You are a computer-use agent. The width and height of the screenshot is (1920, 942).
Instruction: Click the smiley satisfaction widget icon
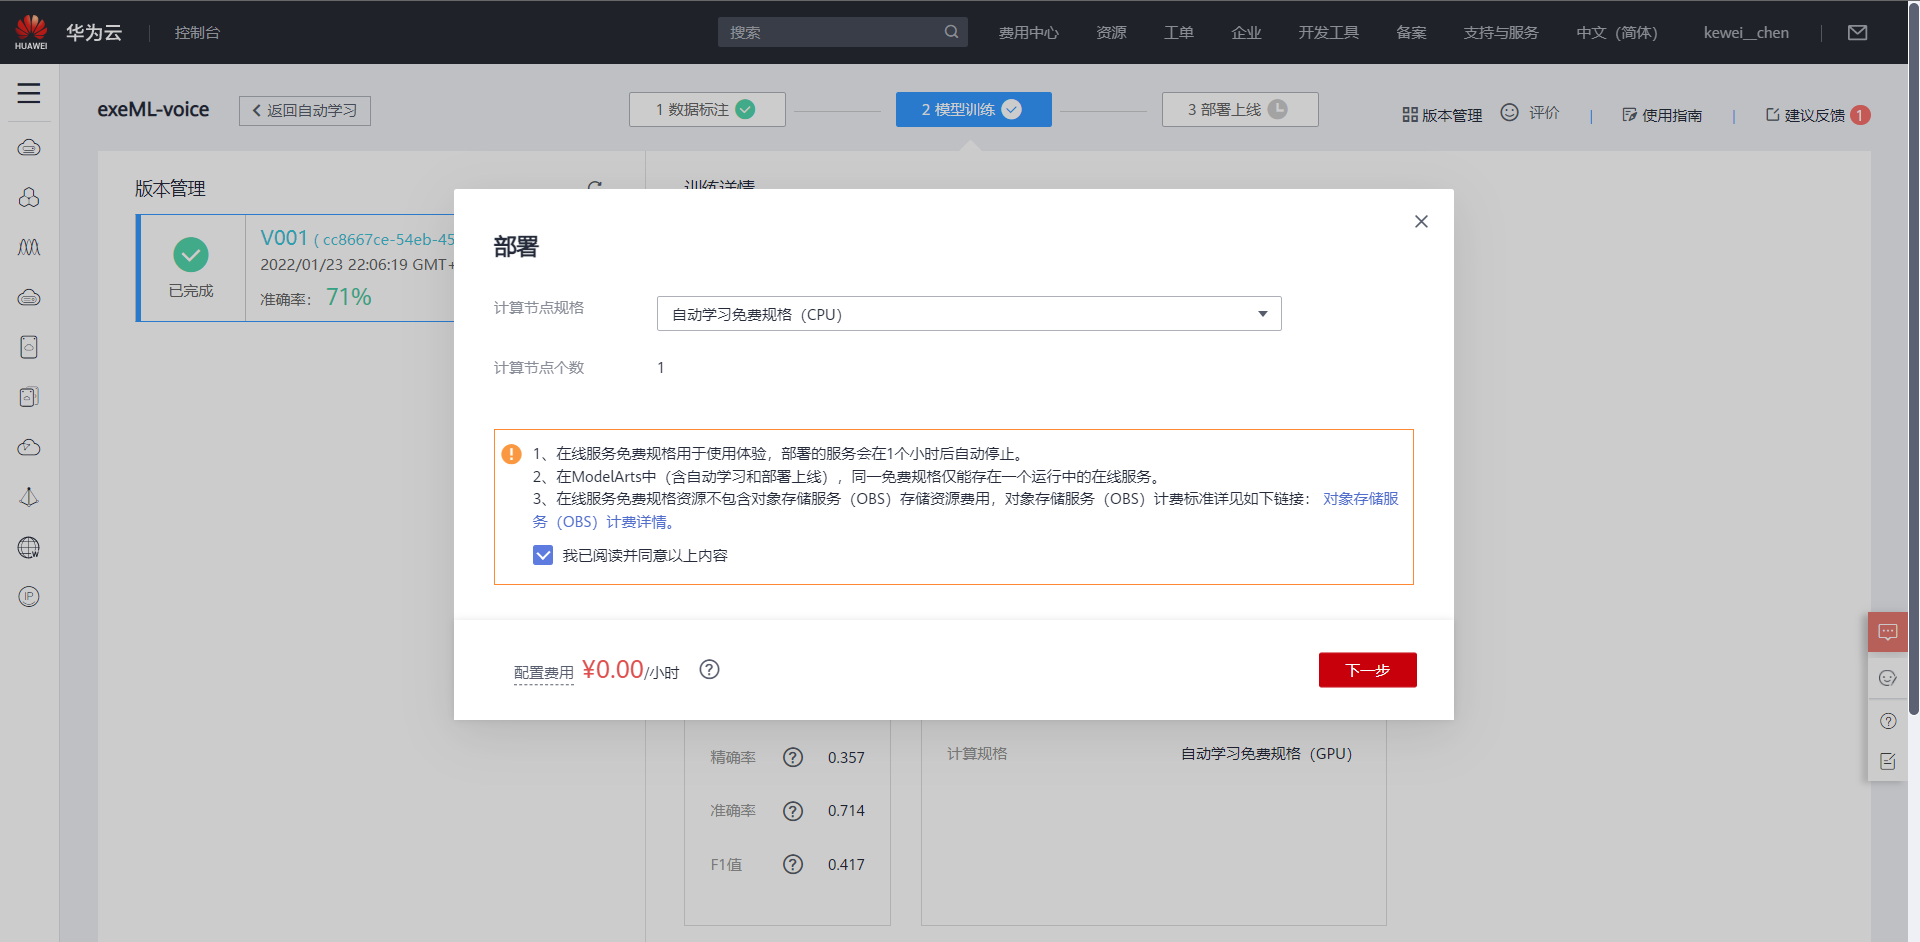tap(1888, 678)
